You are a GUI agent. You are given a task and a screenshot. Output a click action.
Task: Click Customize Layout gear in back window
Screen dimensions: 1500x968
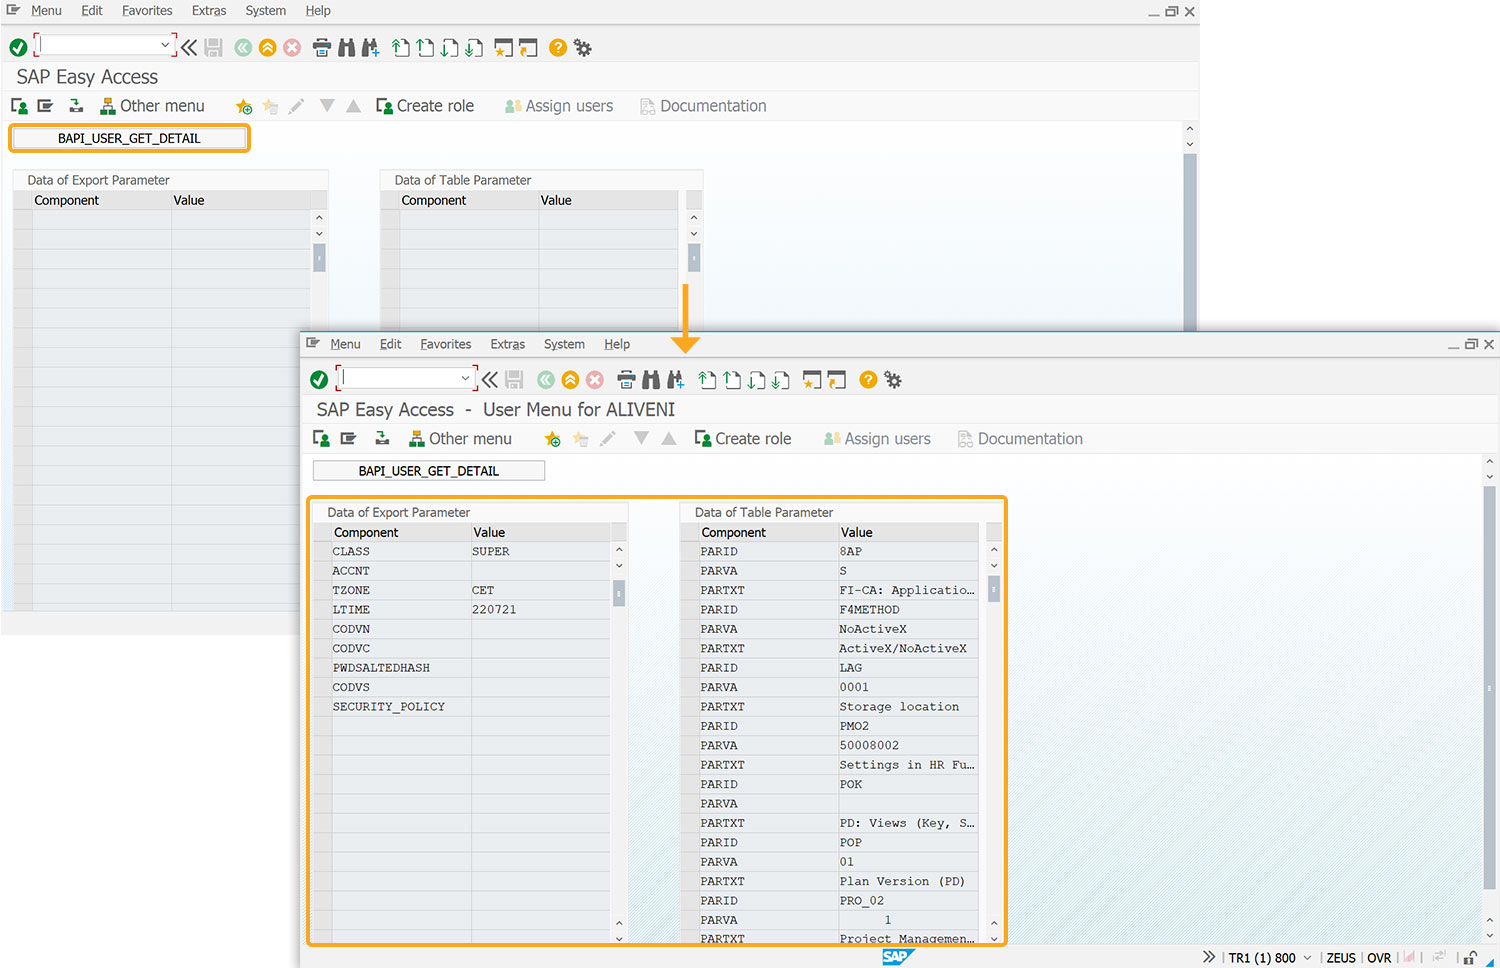coord(583,48)
